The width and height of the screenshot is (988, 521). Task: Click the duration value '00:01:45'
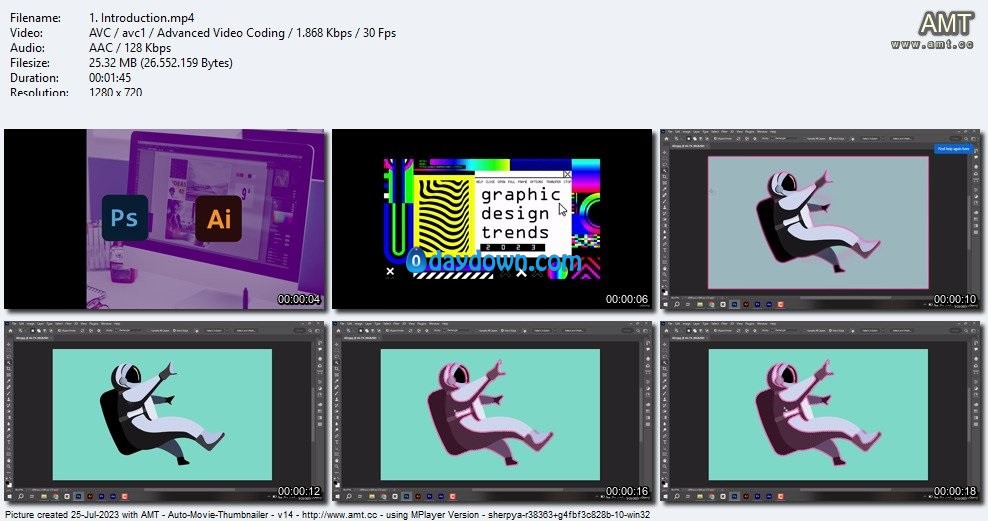[x=110, y=78]
